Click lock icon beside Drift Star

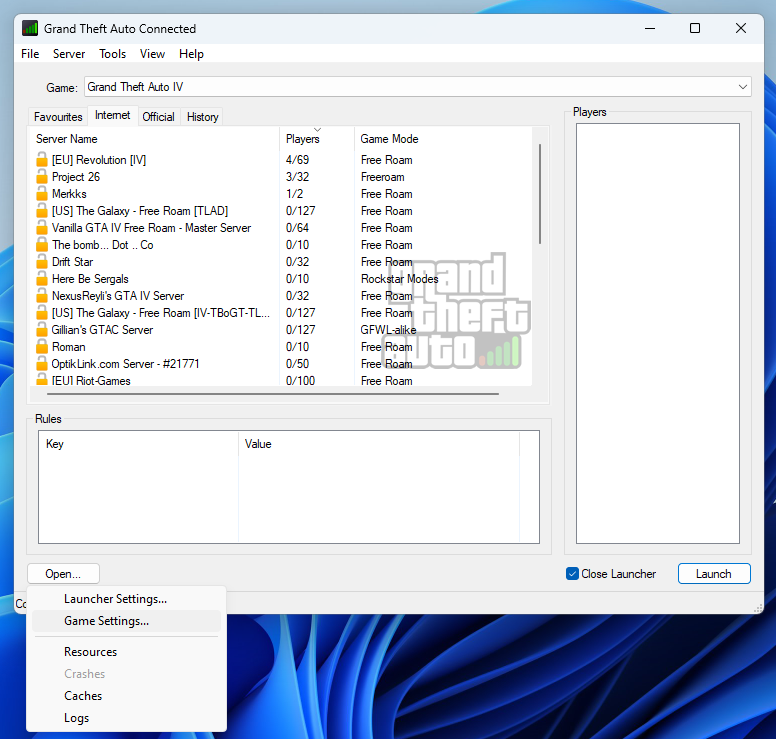click(42, 261)
